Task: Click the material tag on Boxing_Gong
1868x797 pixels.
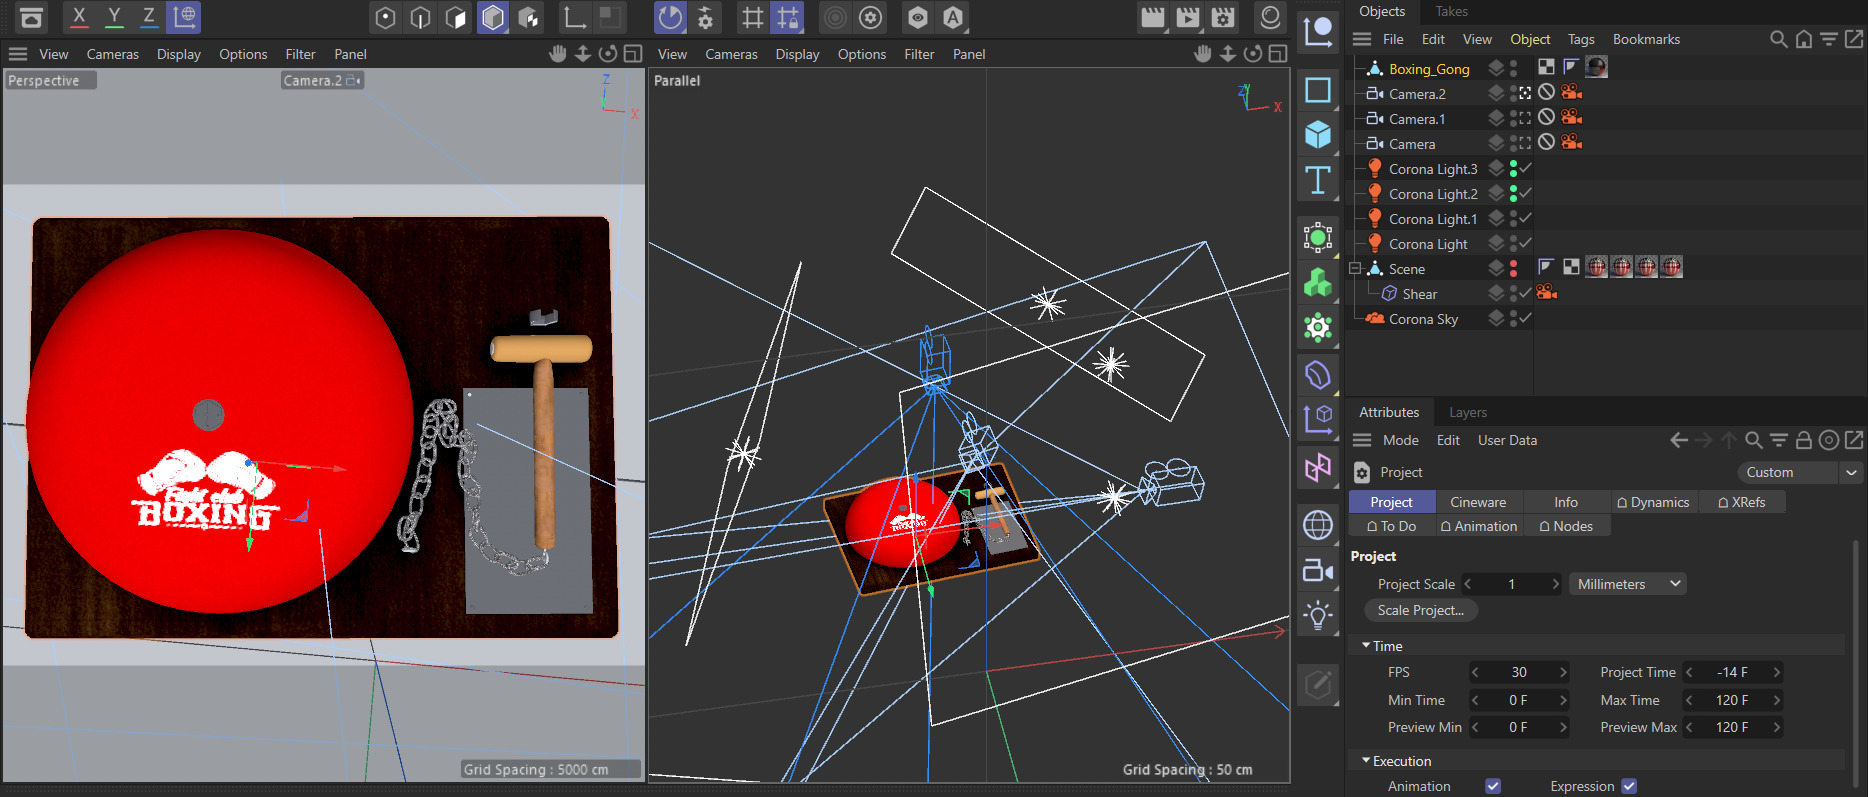Action: tap(1597, 67)
